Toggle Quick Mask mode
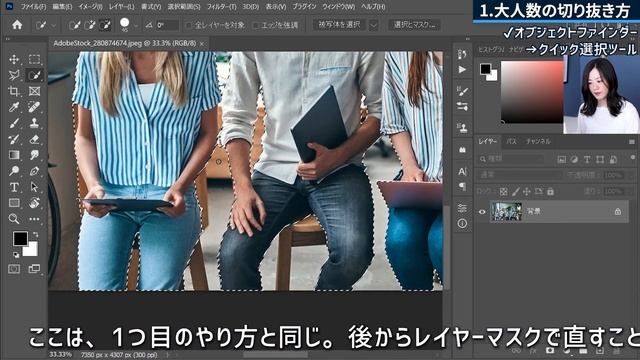 pyautogui.click(x=14, y=269)
